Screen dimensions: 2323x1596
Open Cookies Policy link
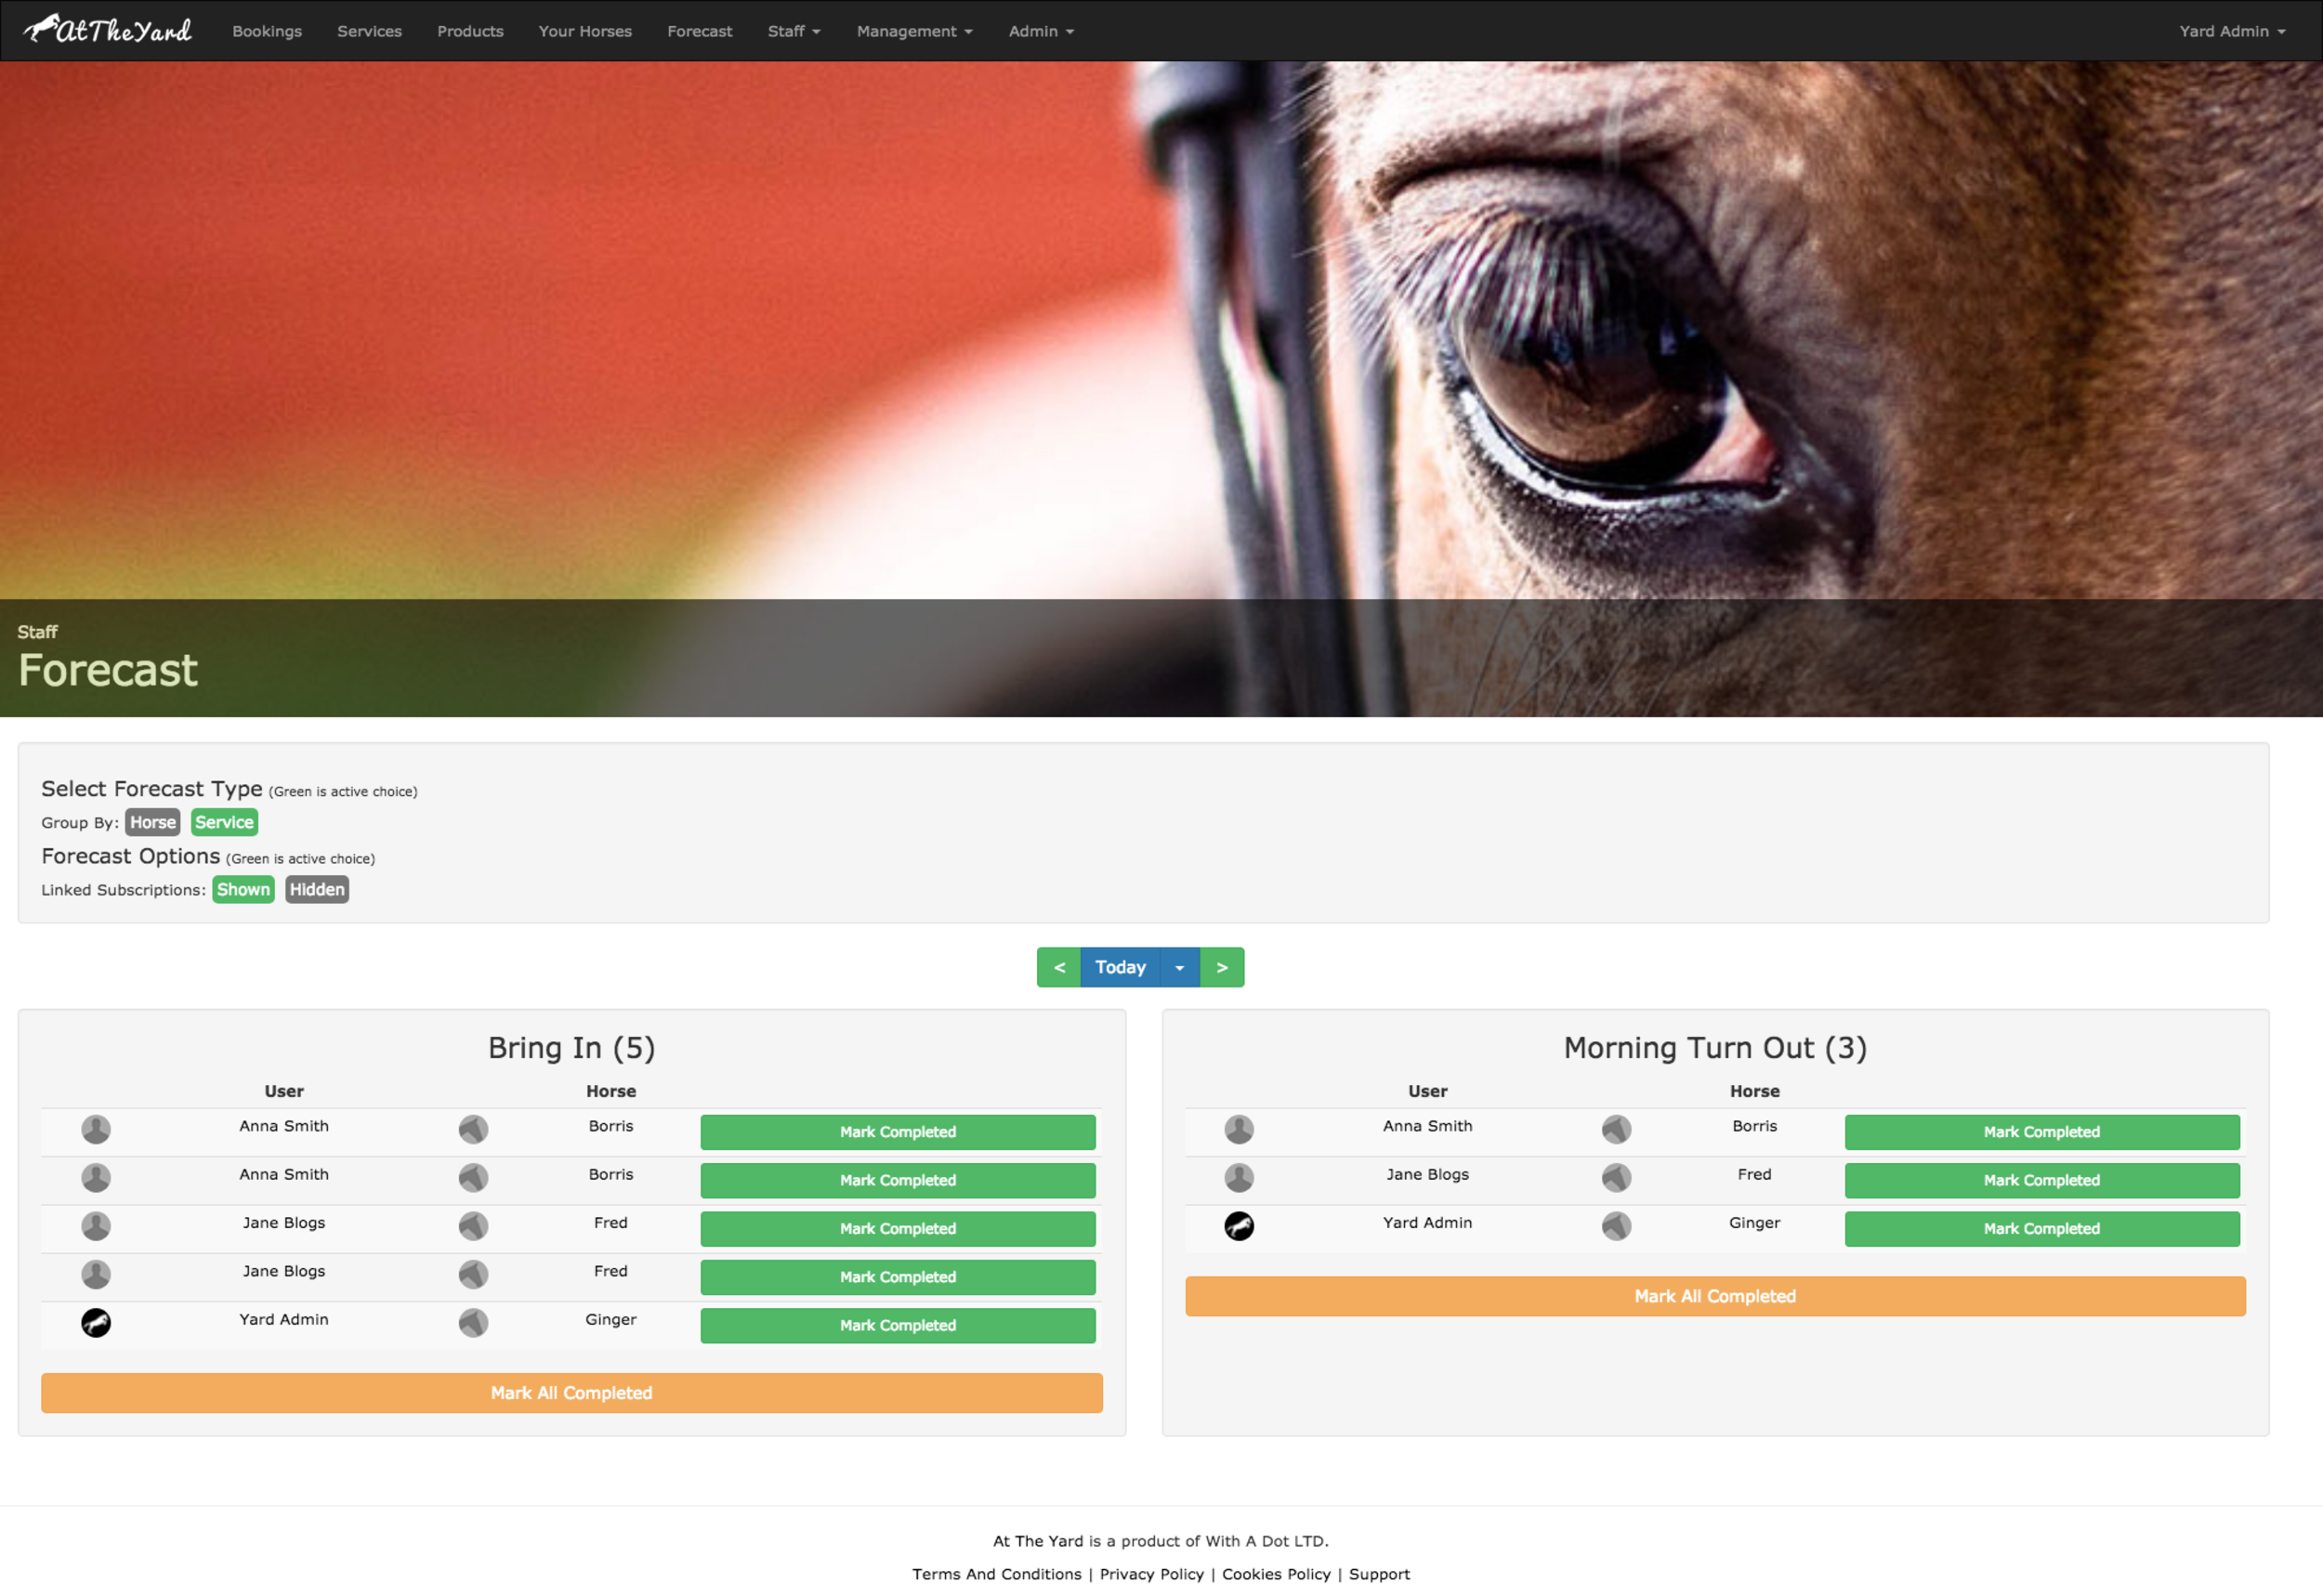(1276, 1575)
